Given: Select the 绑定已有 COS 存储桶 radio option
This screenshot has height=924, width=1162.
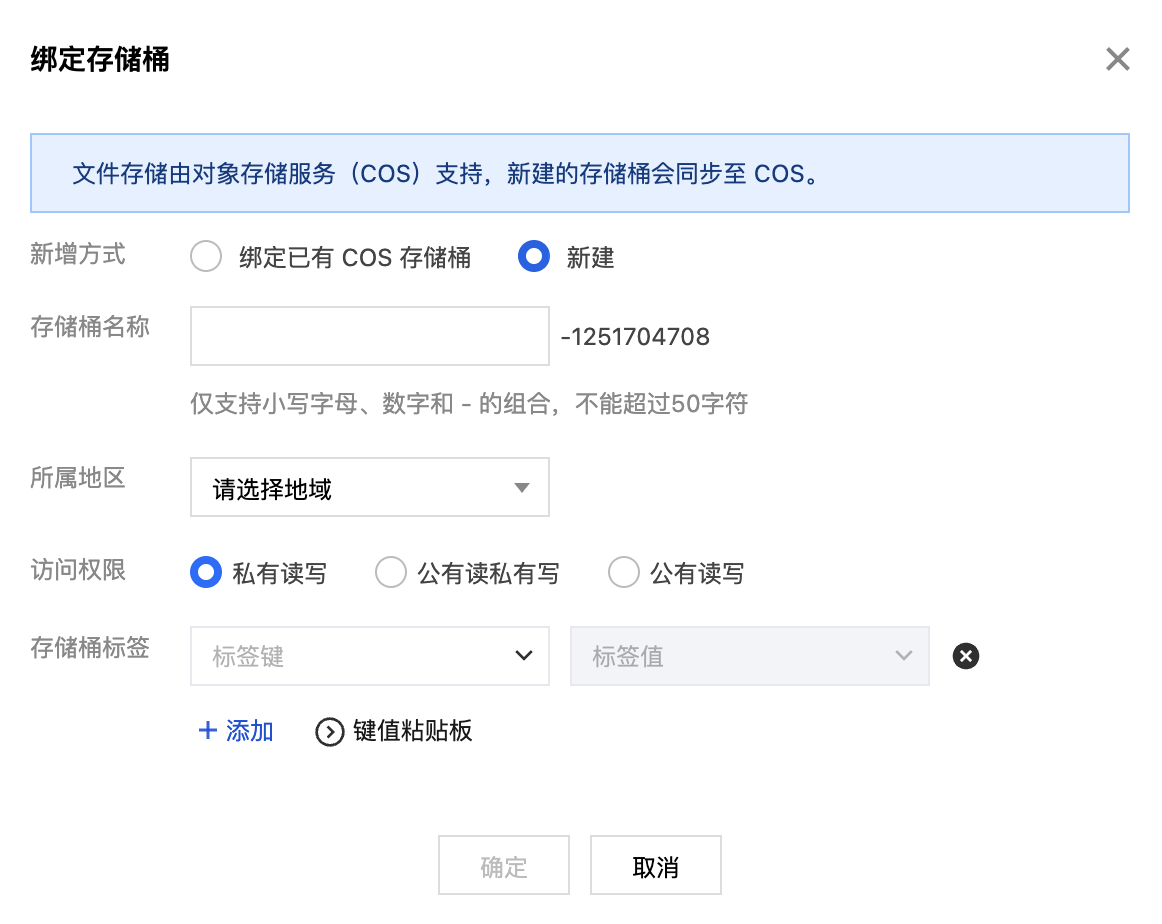Looking at the screenshot, I should point(206,258).
